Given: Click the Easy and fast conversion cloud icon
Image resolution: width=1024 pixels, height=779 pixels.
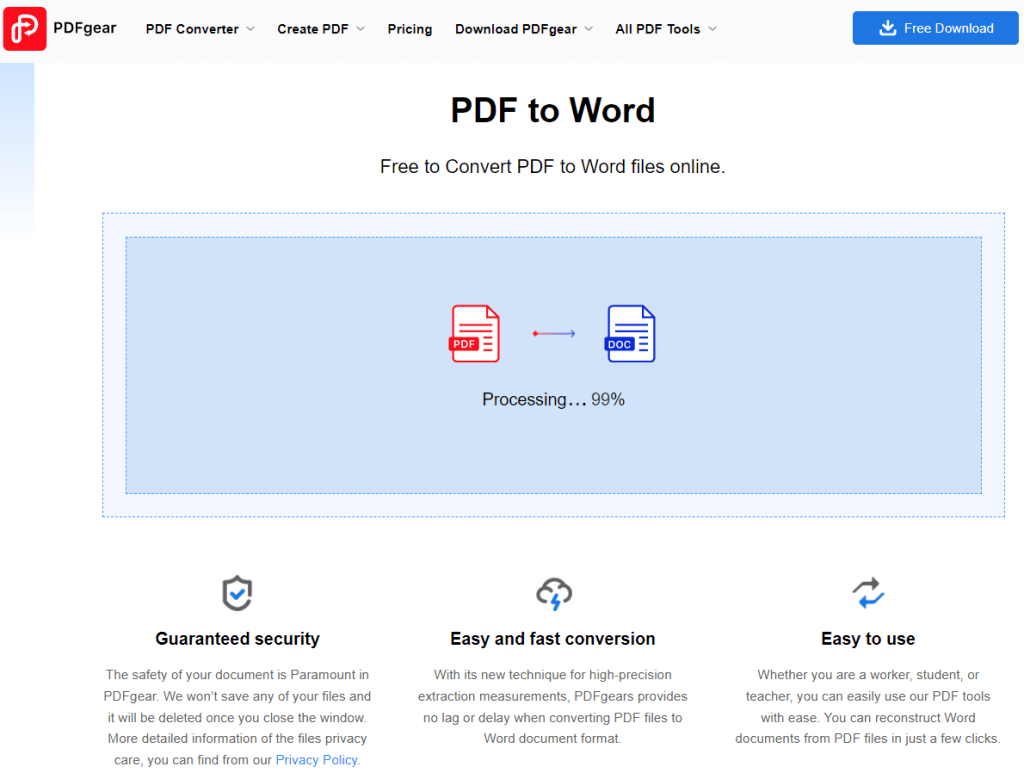Looking at the screenshot, I should coord(552,593).
